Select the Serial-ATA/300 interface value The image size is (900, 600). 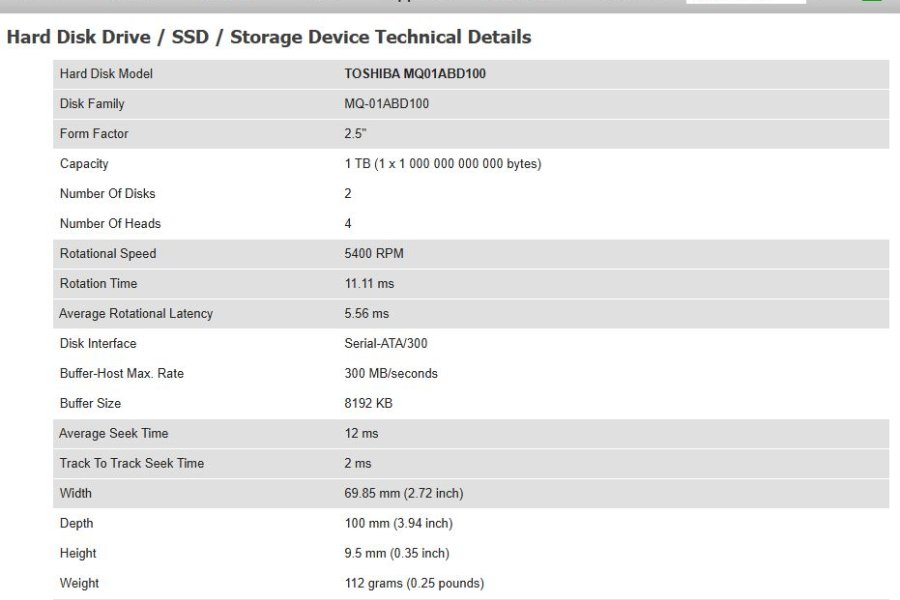(x=386, y=343)
